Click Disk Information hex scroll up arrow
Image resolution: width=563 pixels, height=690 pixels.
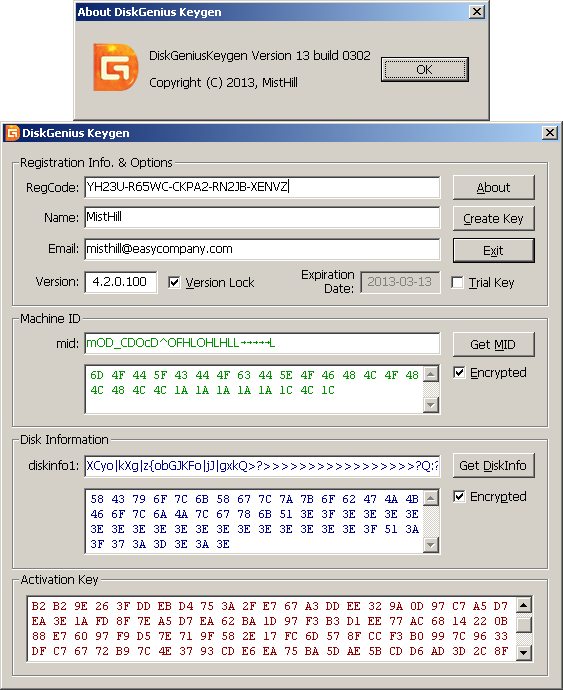click(x=431, y=498)
